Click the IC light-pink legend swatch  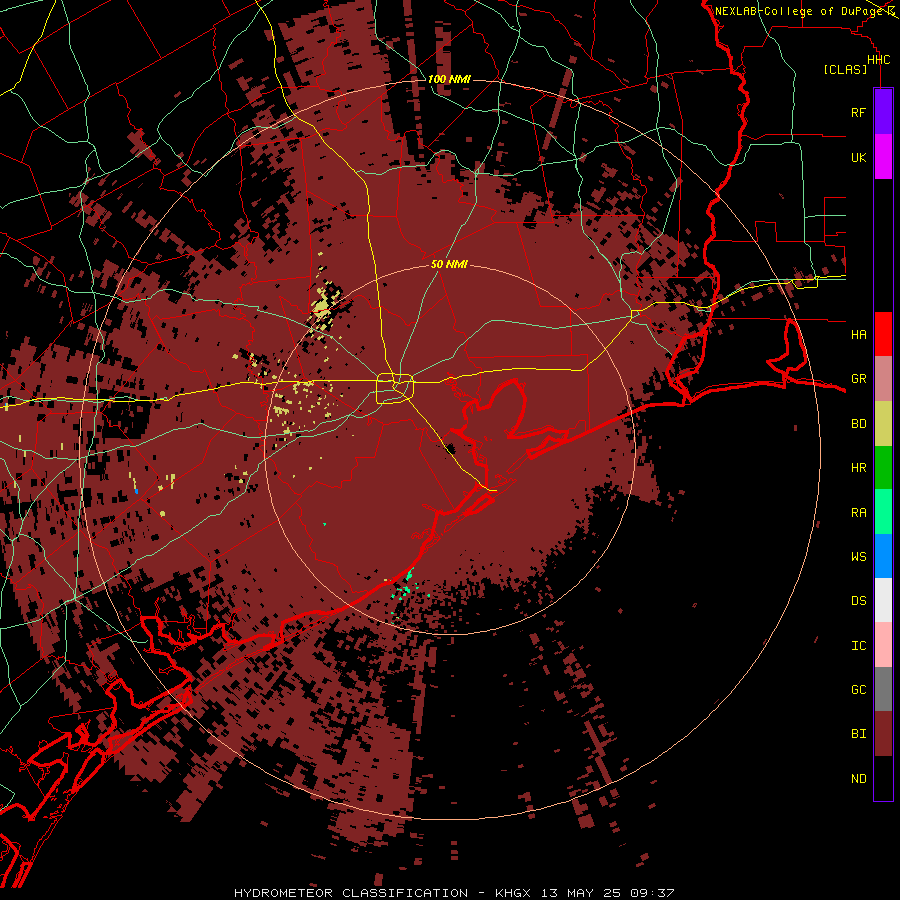pyautogui.click(x=883, y=645)
